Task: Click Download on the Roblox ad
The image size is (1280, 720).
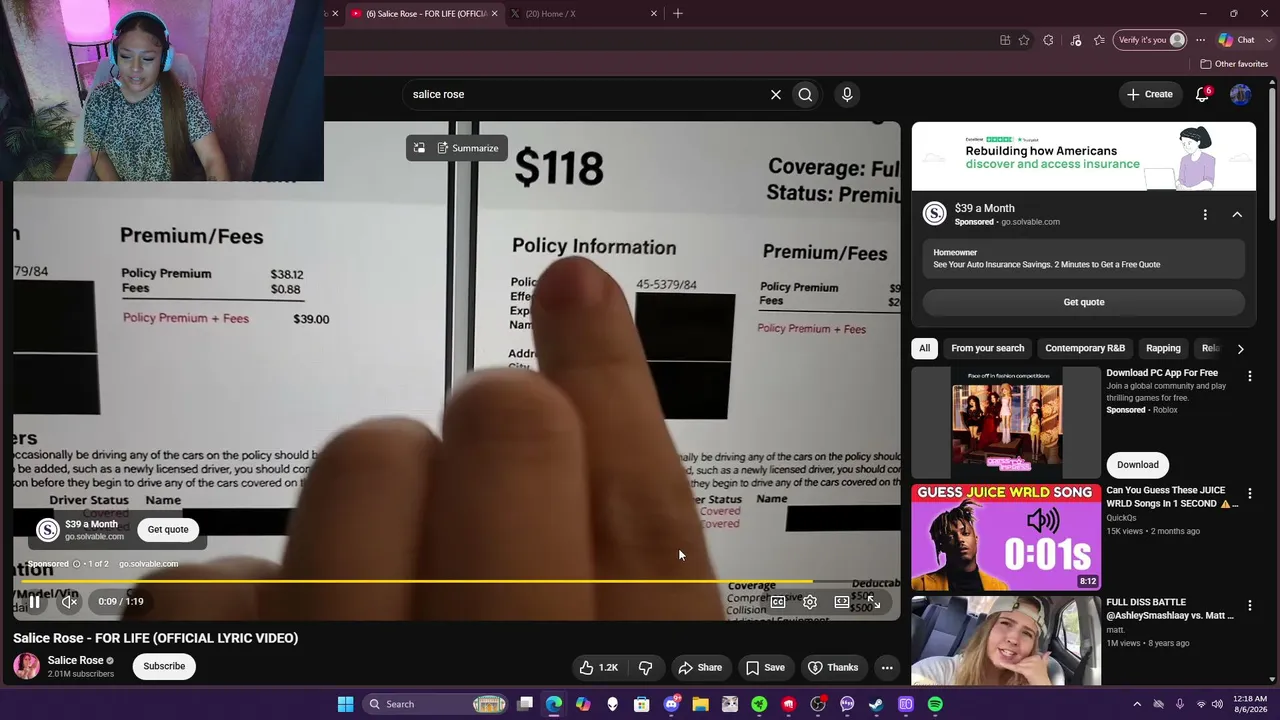Action: click(1138, 464)
